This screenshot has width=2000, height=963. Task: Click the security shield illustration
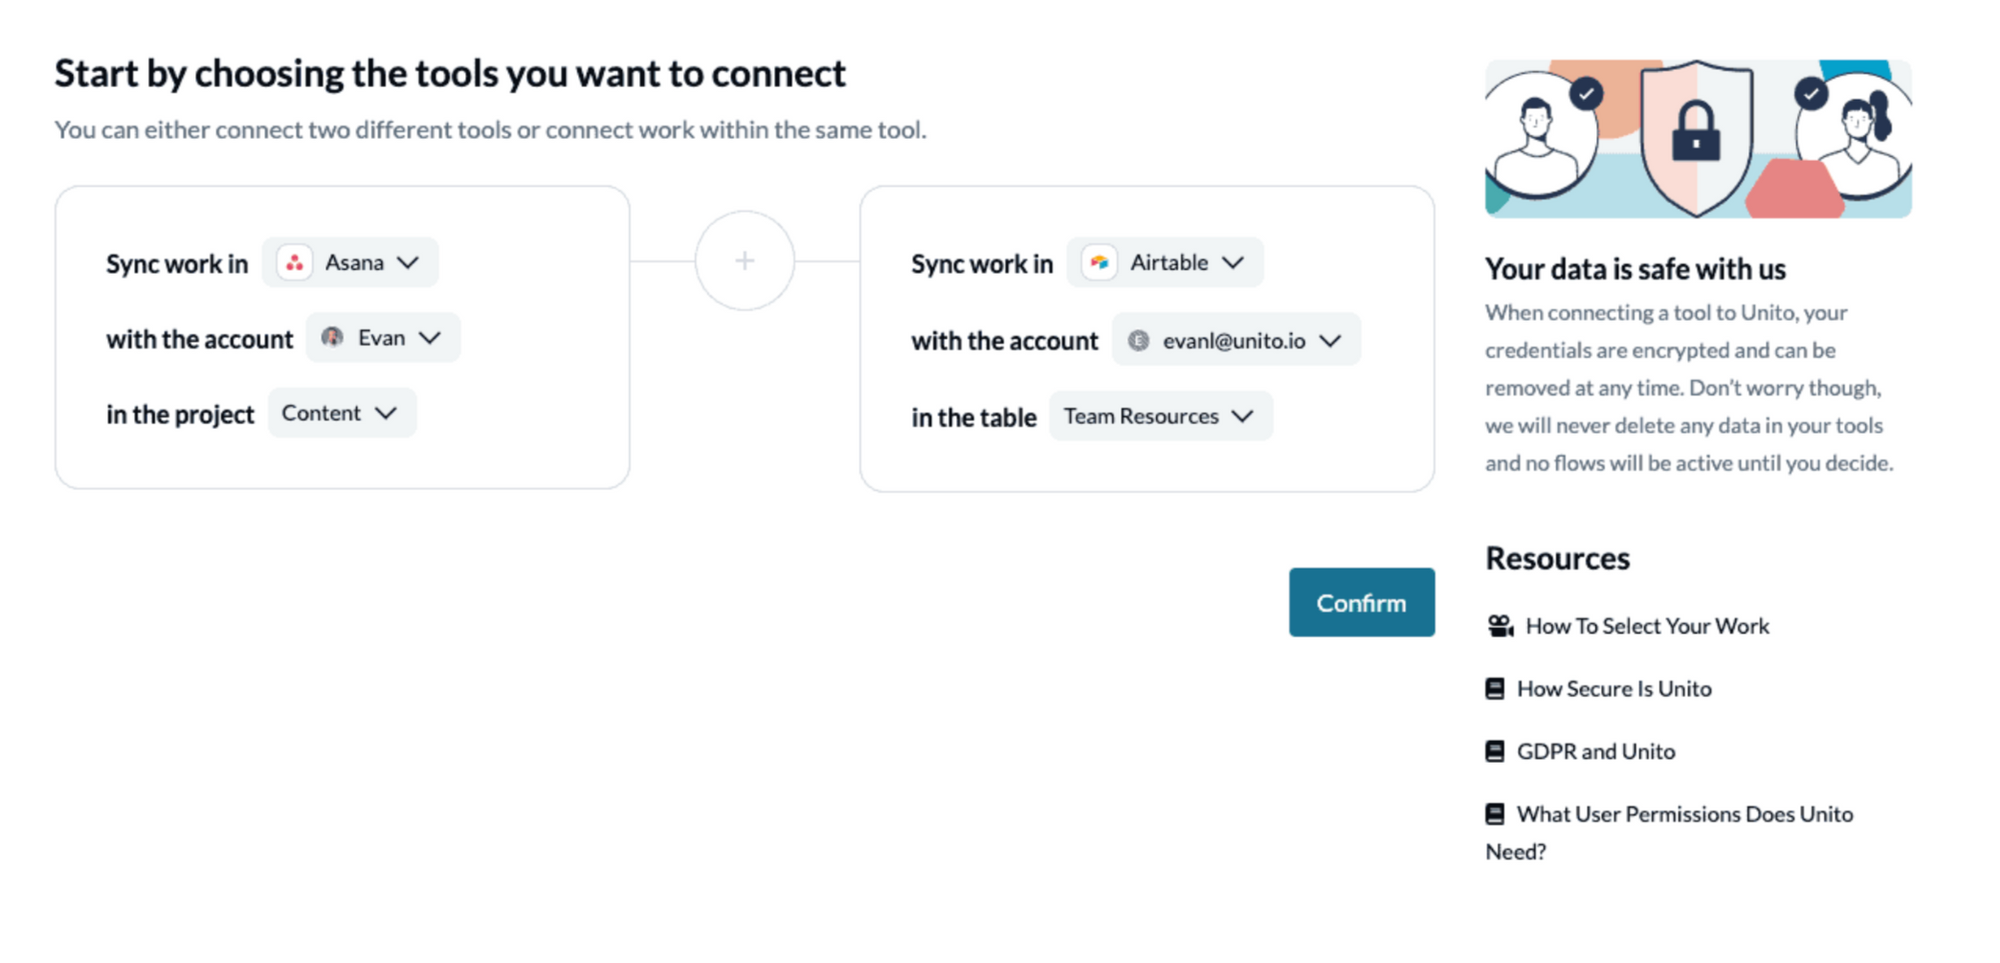(1697, 138)
